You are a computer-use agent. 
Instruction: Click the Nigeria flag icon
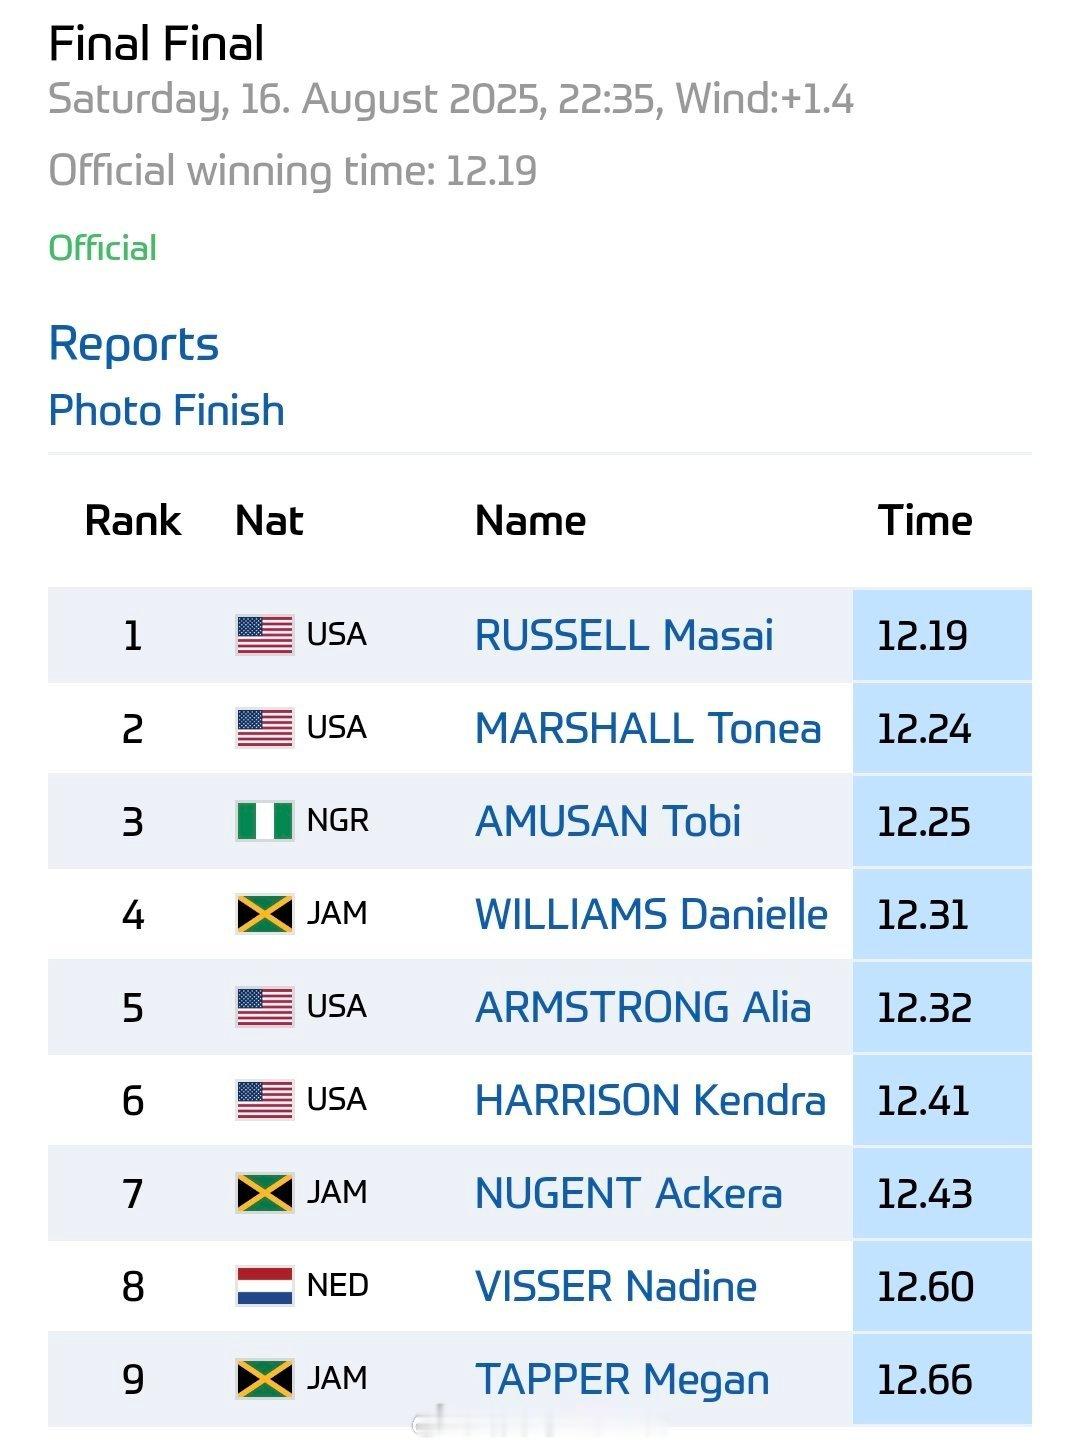click(x=265, y=821)
